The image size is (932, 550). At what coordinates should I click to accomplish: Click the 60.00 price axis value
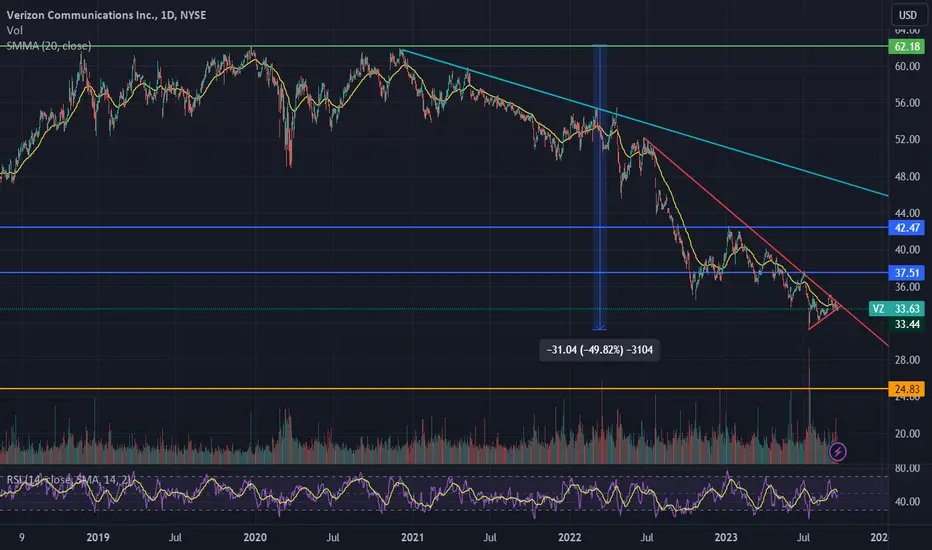[x=908, y=67]
